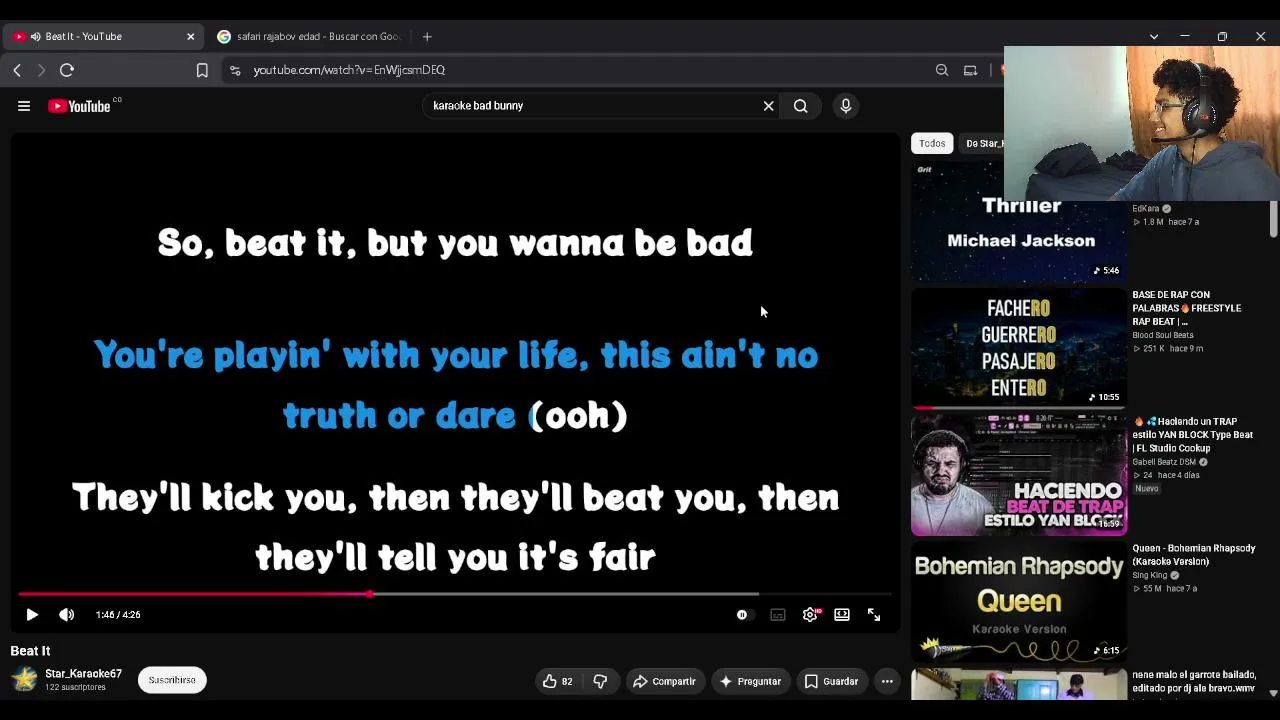The width and height of the screenshot is (1280, 720).
Task: Click the '1:46 / 4:26' time display
Action: 118,615
